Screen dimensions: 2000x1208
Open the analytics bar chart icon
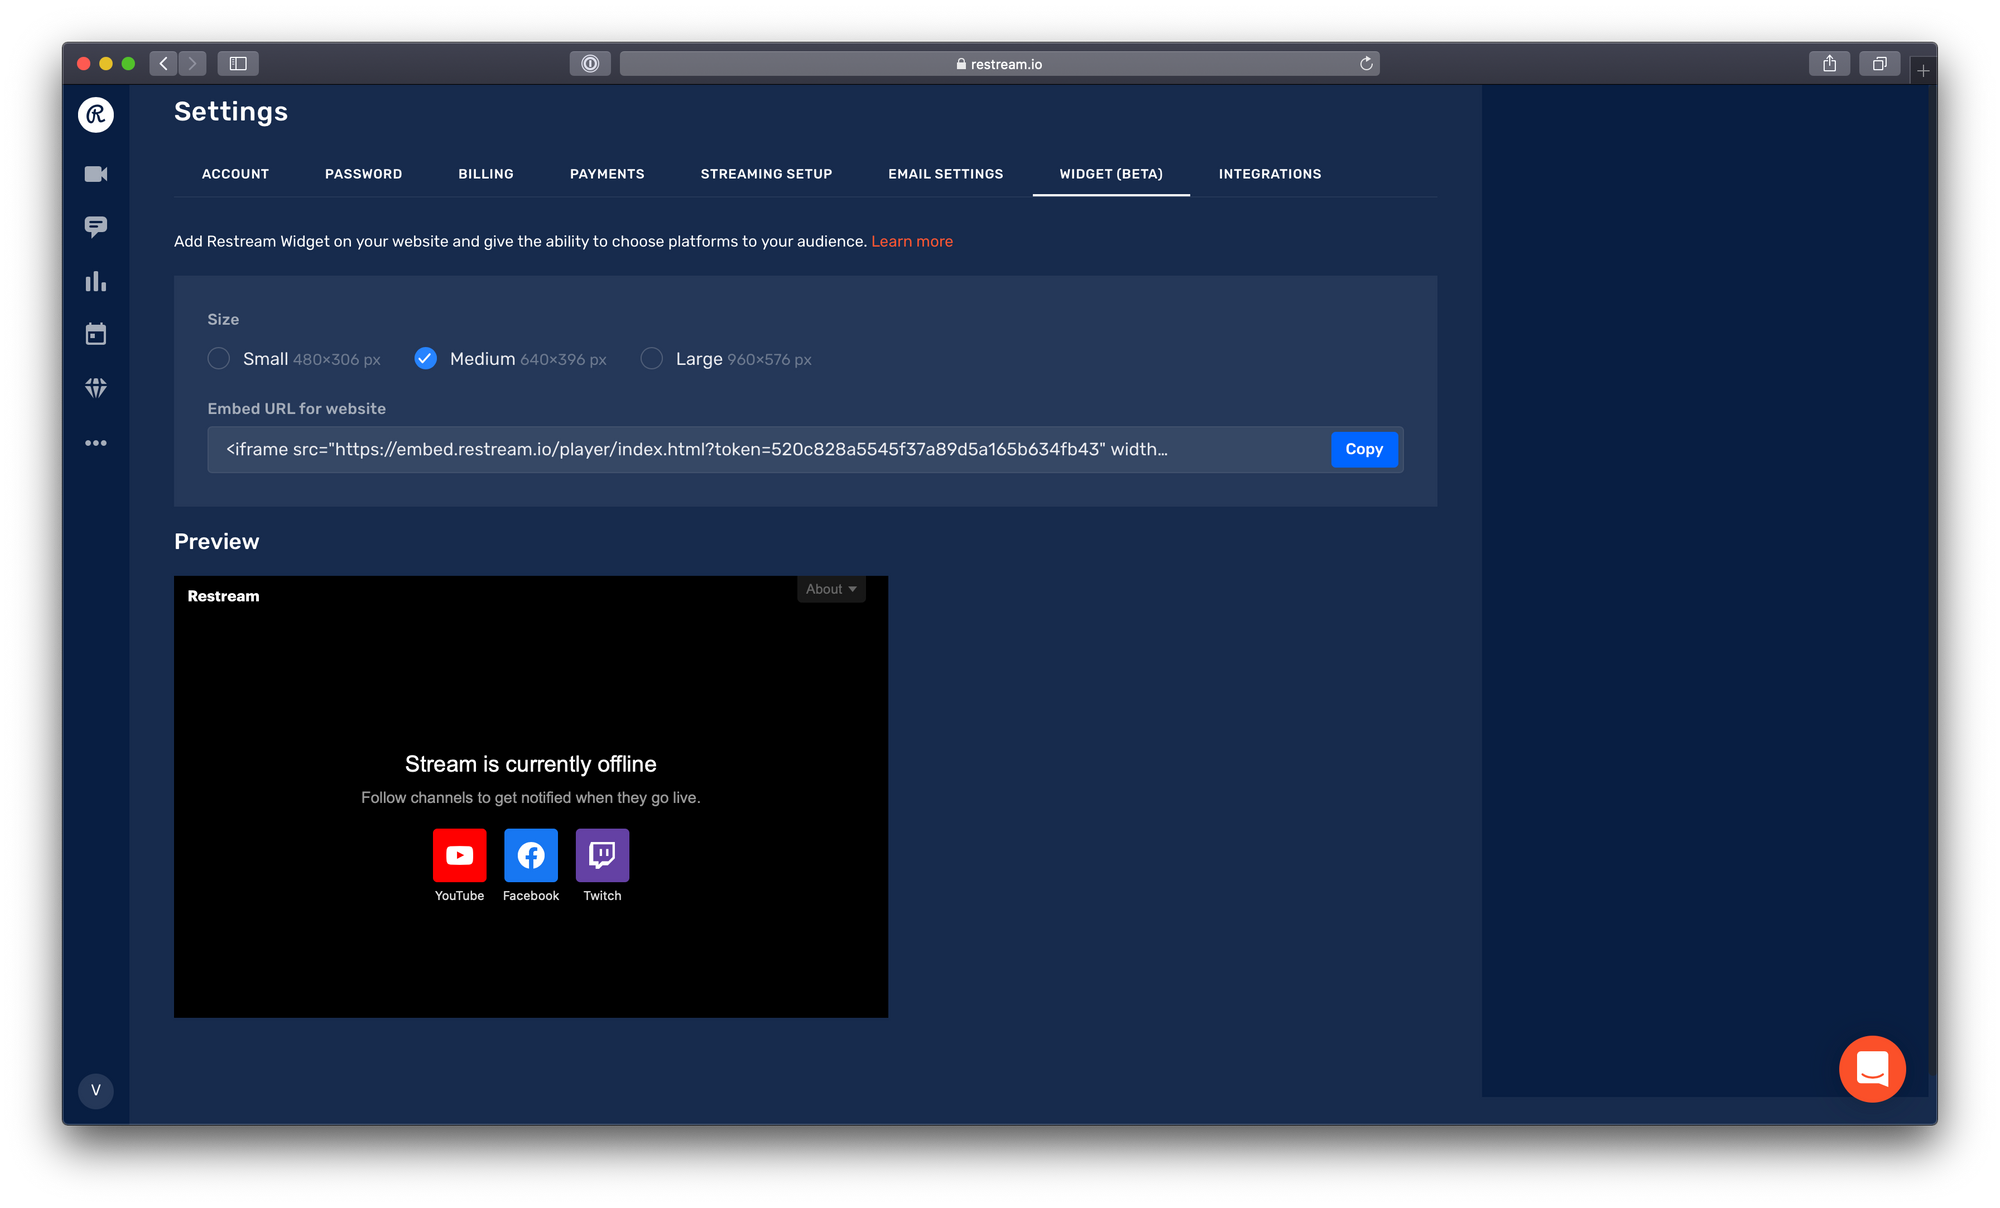[x=96, y=281]
